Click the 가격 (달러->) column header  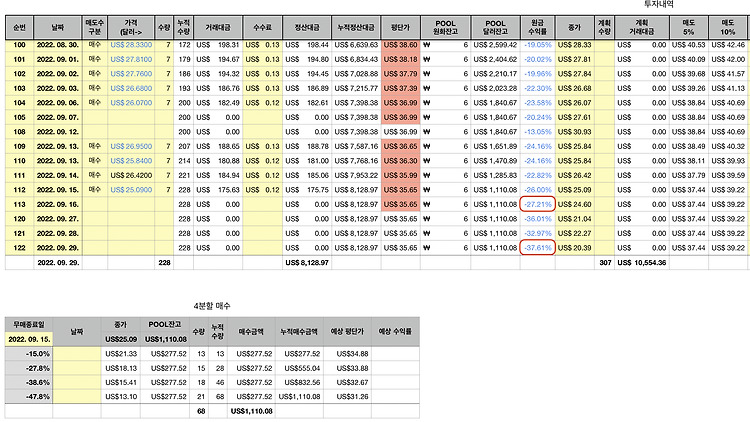pos(131,27)
